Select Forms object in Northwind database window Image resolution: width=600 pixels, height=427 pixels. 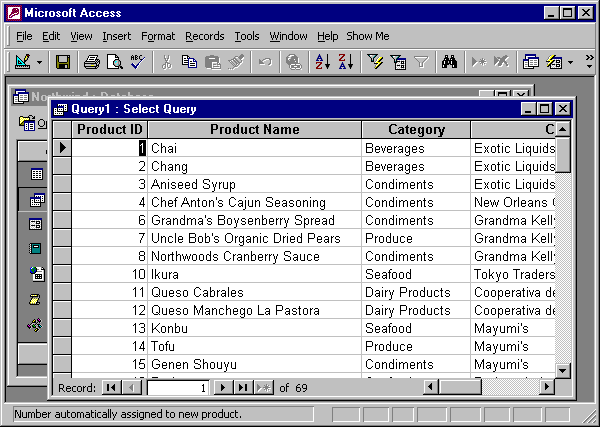click(x=36, y=224)
